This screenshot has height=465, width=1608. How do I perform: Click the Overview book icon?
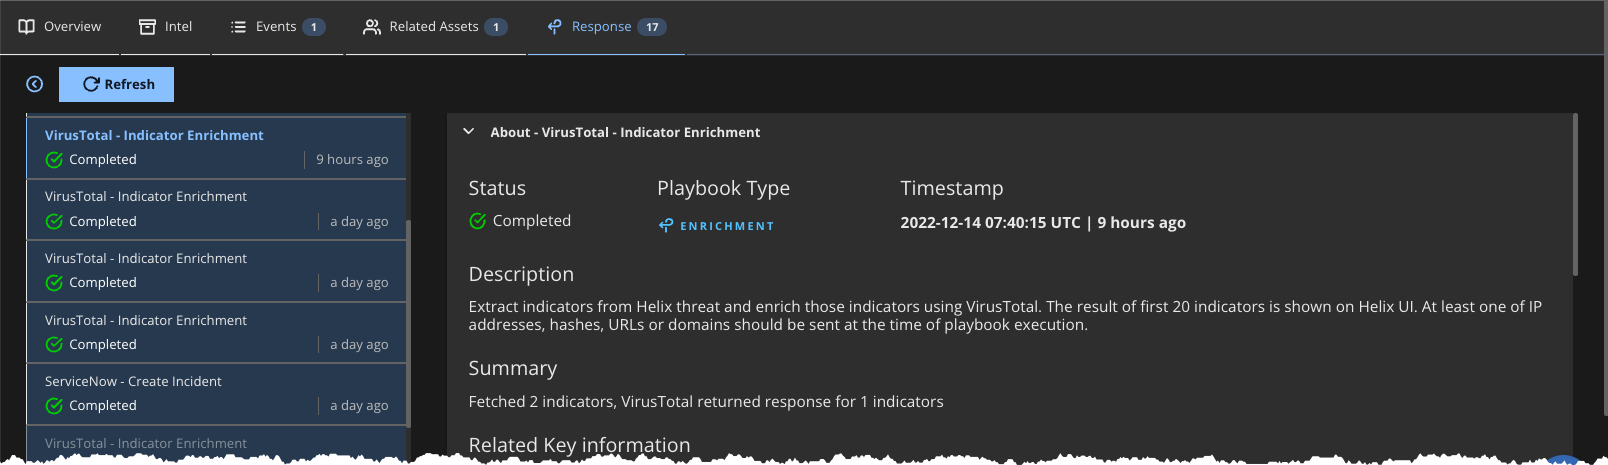pyautogui.click(x=27, y=27)
